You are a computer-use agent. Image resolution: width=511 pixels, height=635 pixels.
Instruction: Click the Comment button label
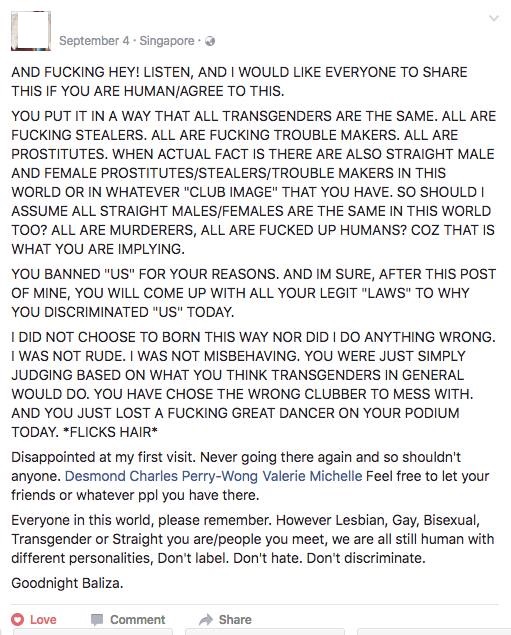[x=138, y=620]
